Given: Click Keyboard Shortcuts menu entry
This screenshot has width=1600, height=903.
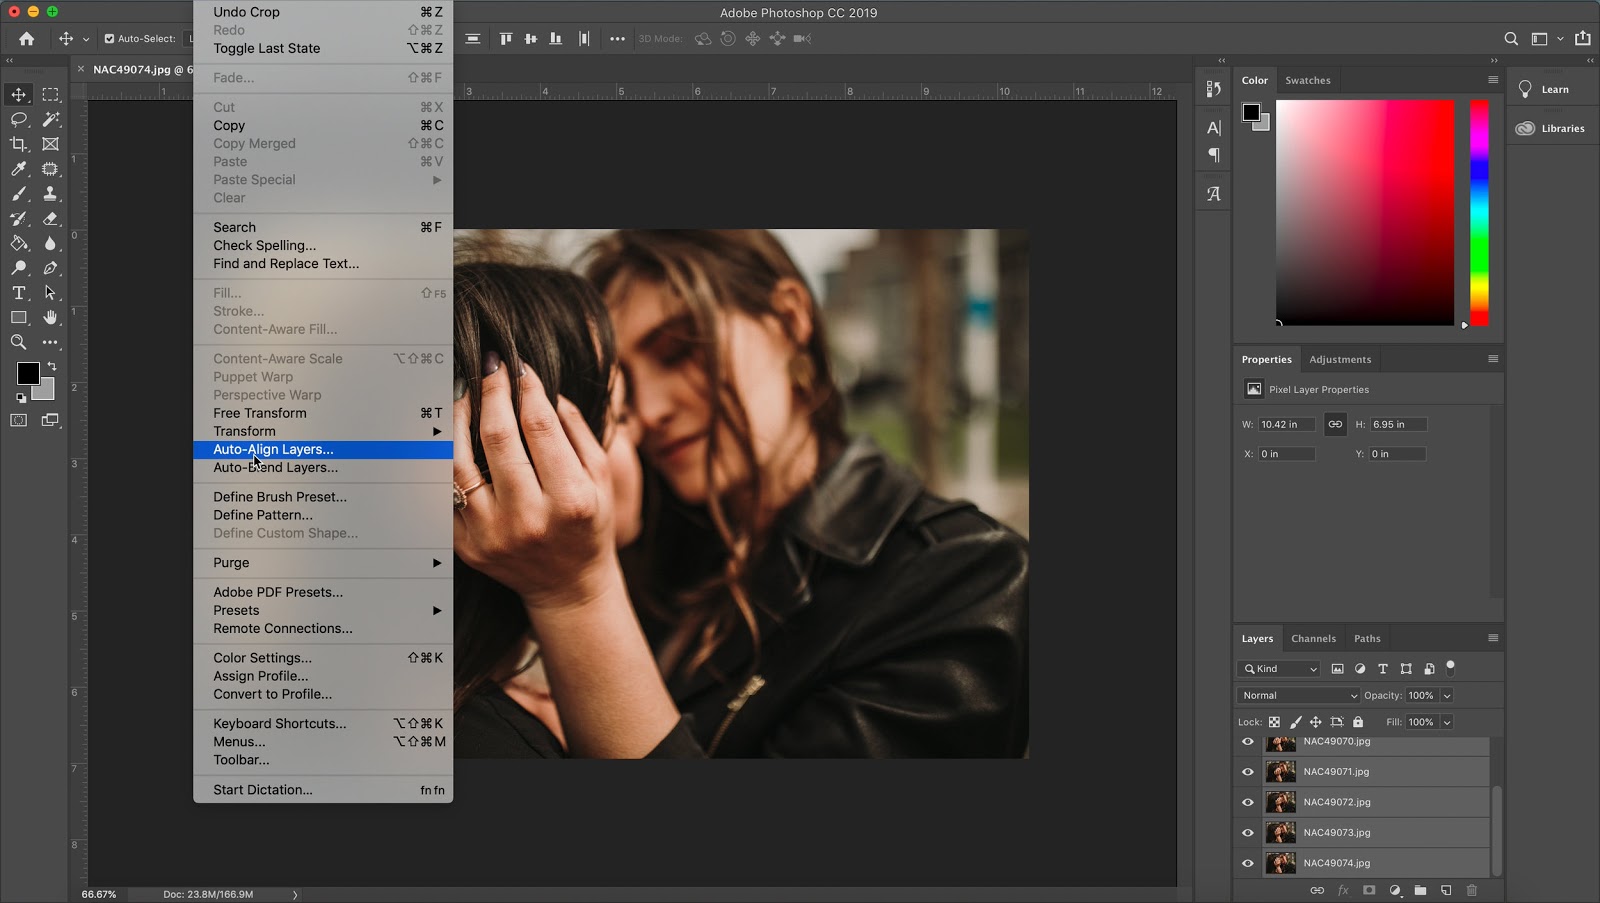Looking at the screenshot, I should [323, 723].
